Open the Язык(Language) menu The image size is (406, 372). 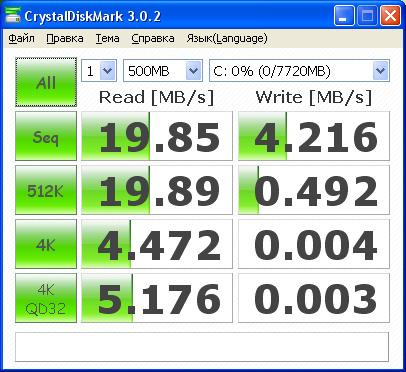point(227,38)
